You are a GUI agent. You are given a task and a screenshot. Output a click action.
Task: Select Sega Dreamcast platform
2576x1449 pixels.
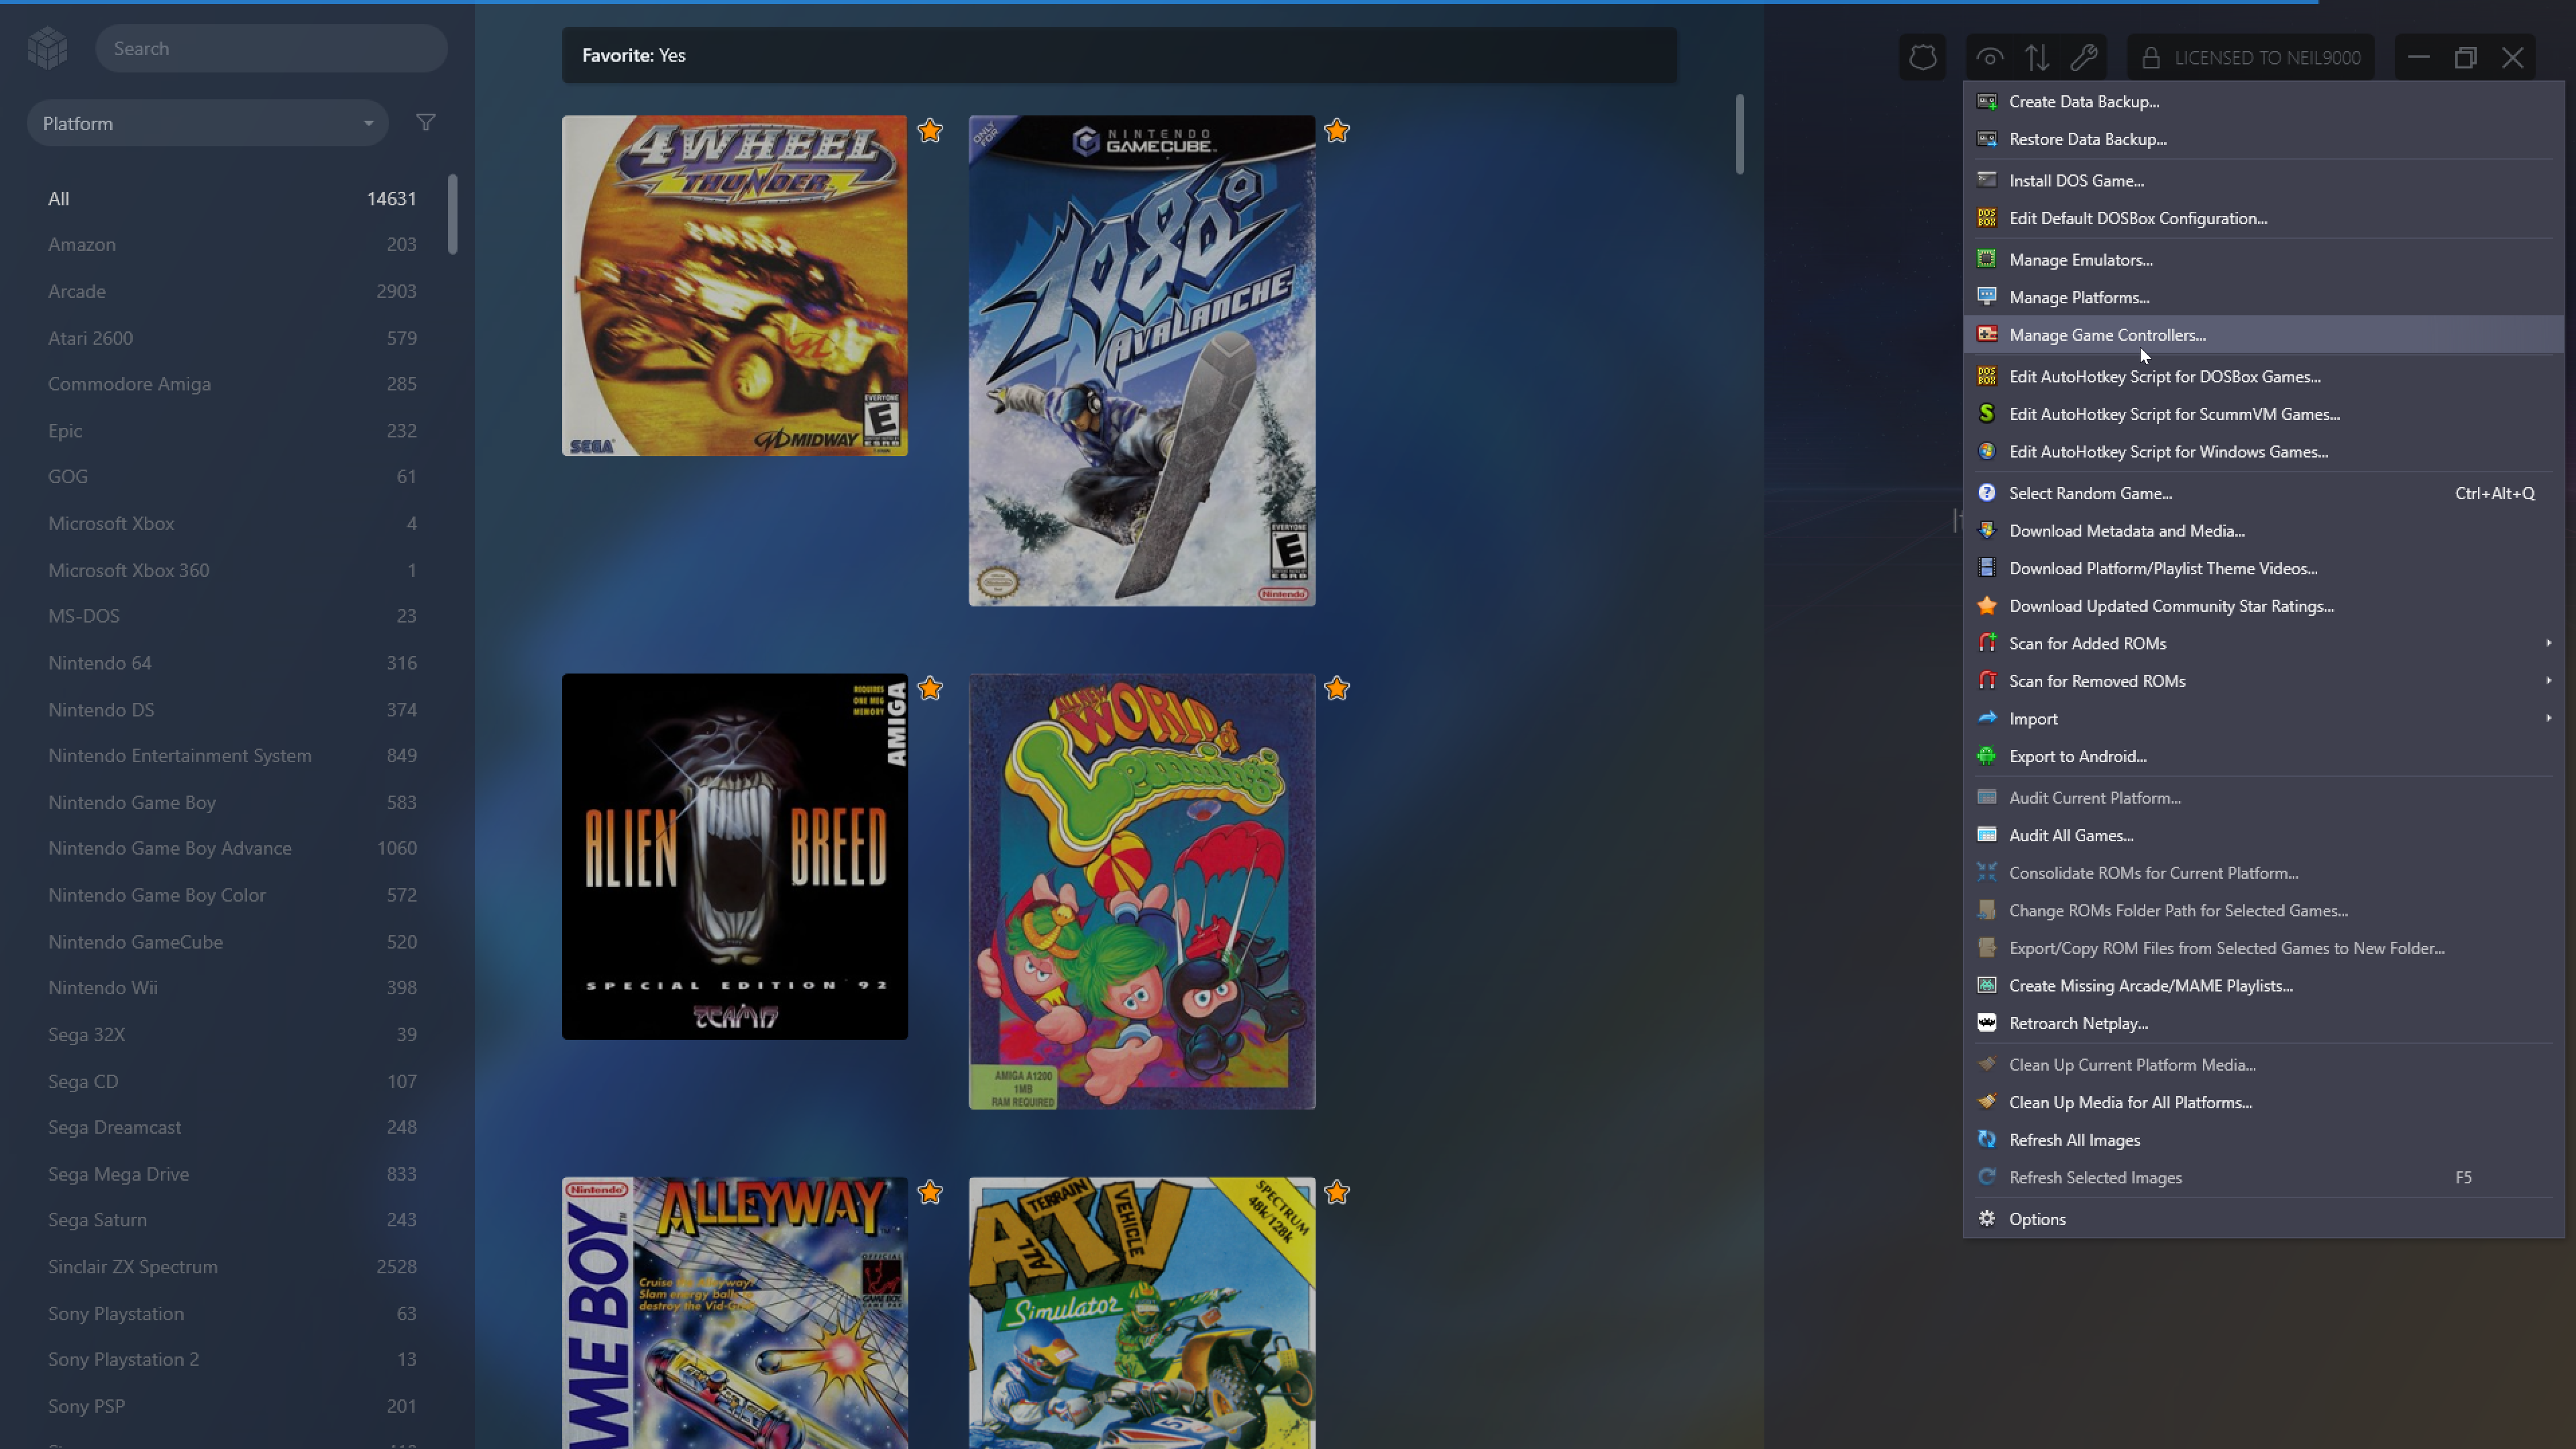[x=232, y=1127]
